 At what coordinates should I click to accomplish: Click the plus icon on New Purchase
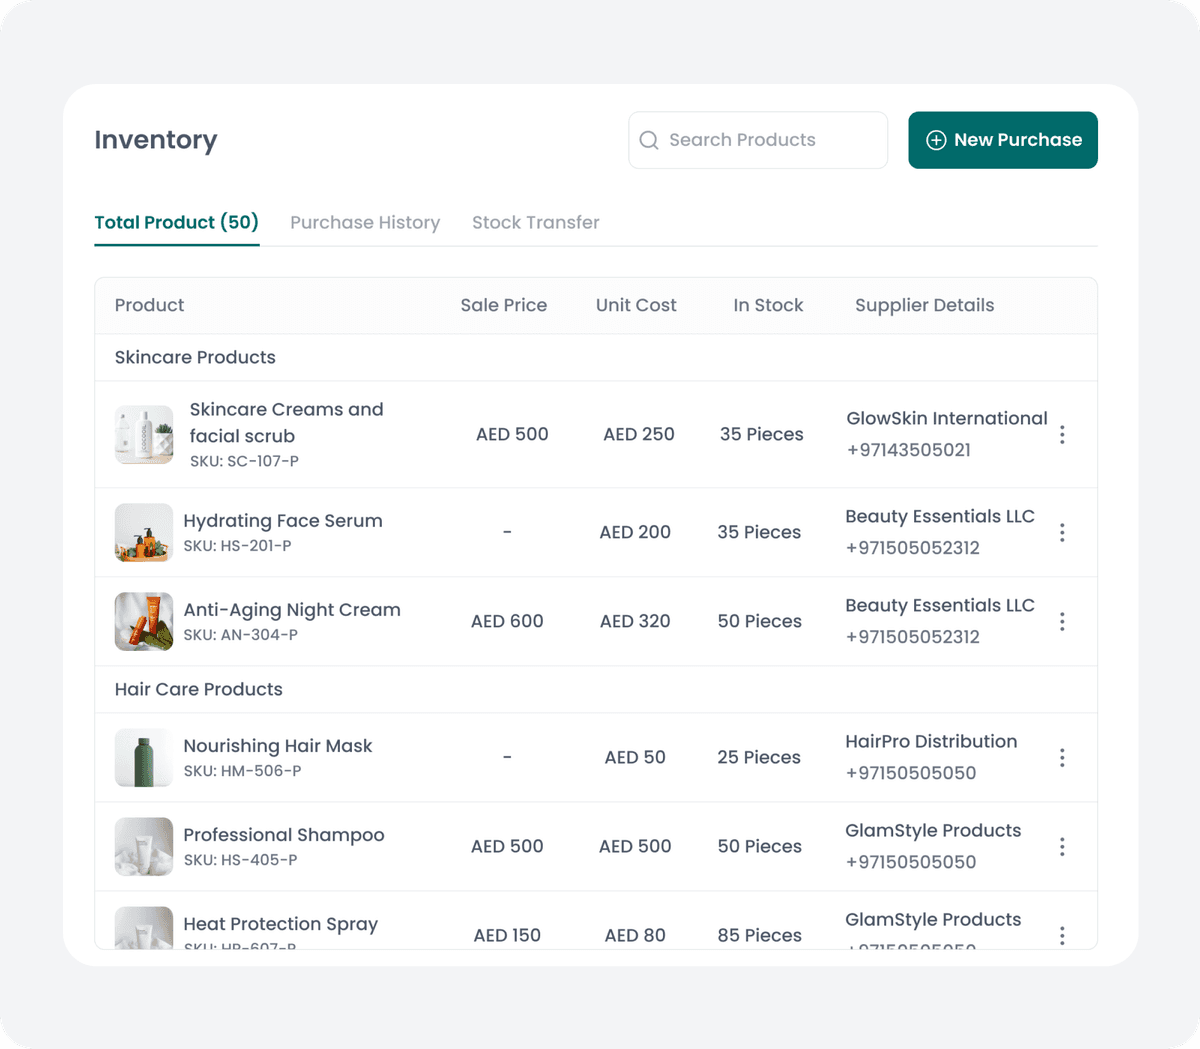[x=935, y=140]
